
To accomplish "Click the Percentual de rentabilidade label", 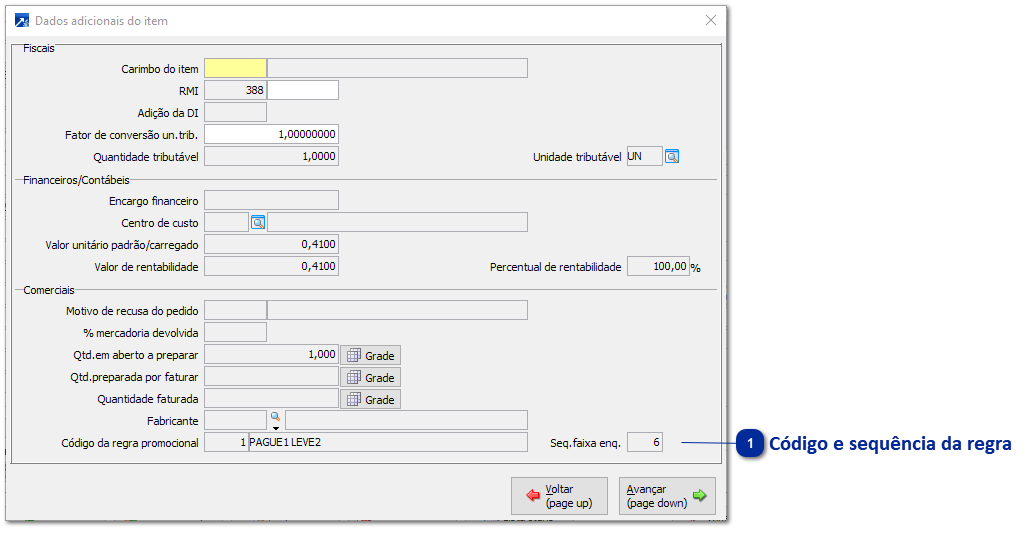I will [555, 268].
